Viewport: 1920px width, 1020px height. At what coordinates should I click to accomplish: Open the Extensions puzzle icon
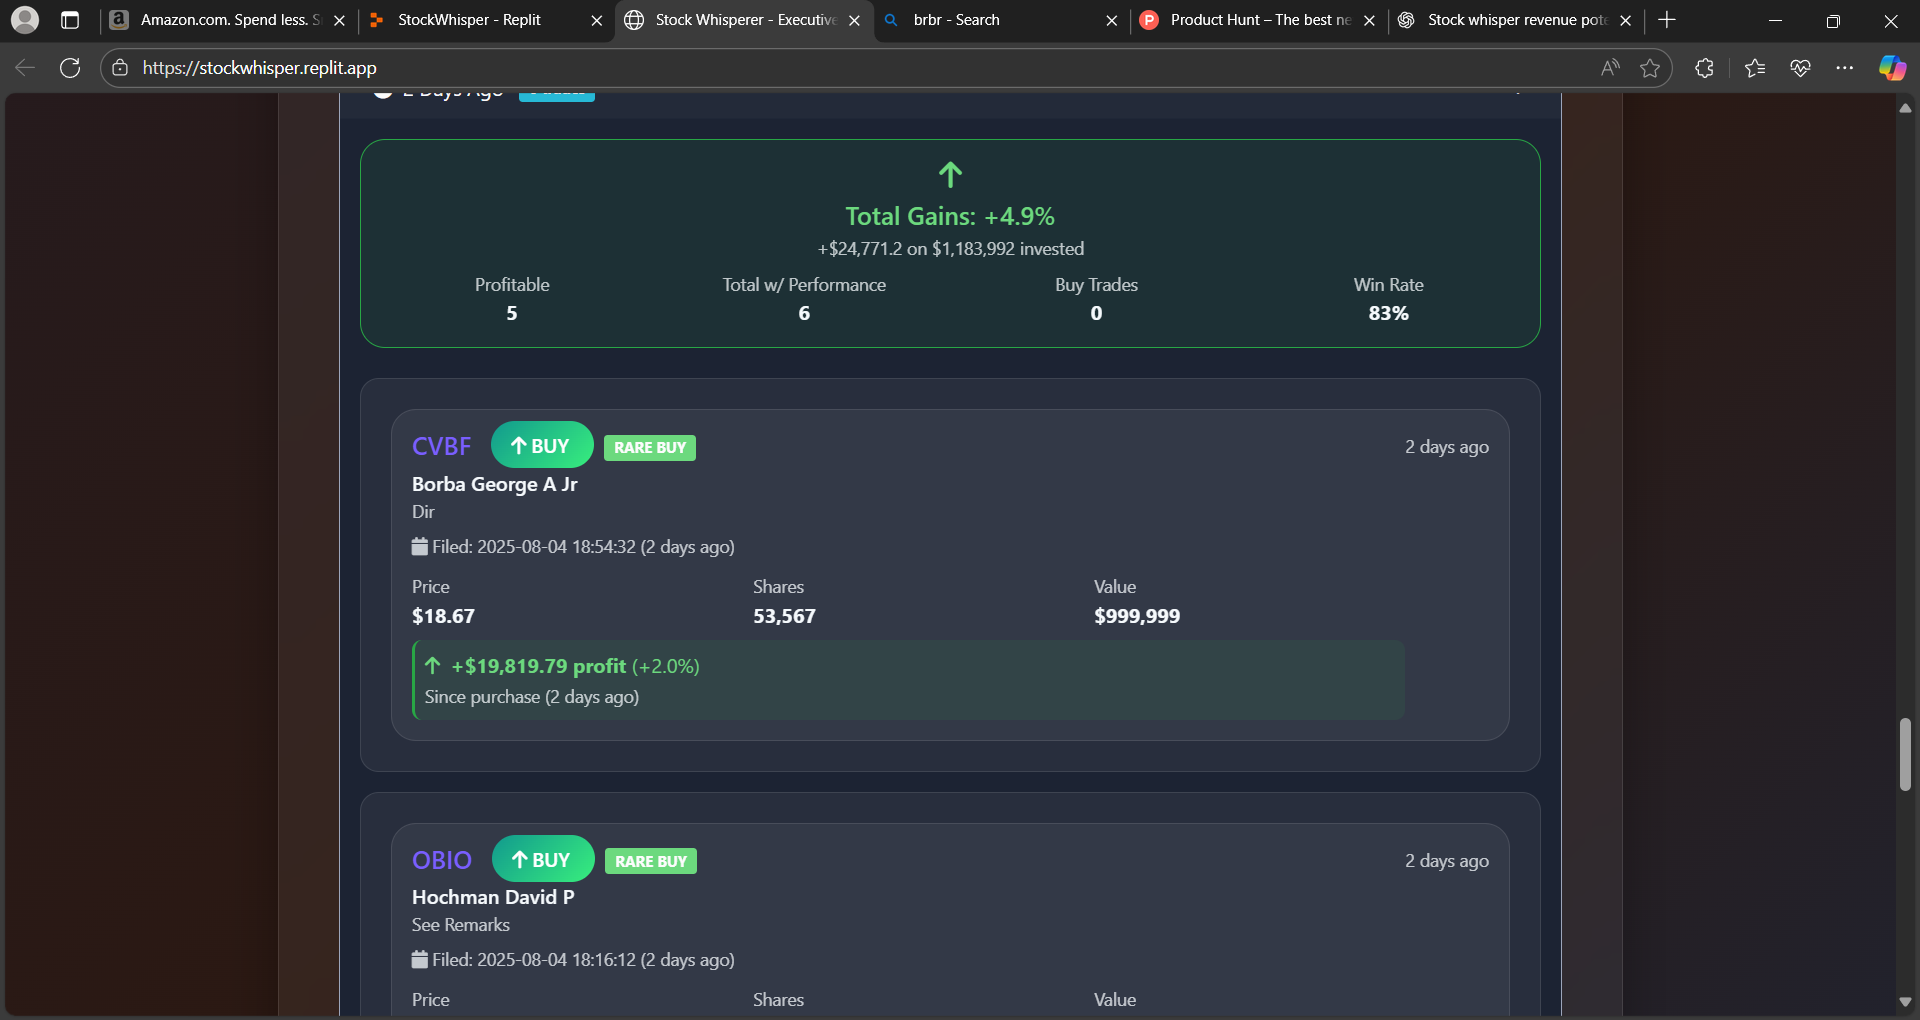click(1705, 68)
